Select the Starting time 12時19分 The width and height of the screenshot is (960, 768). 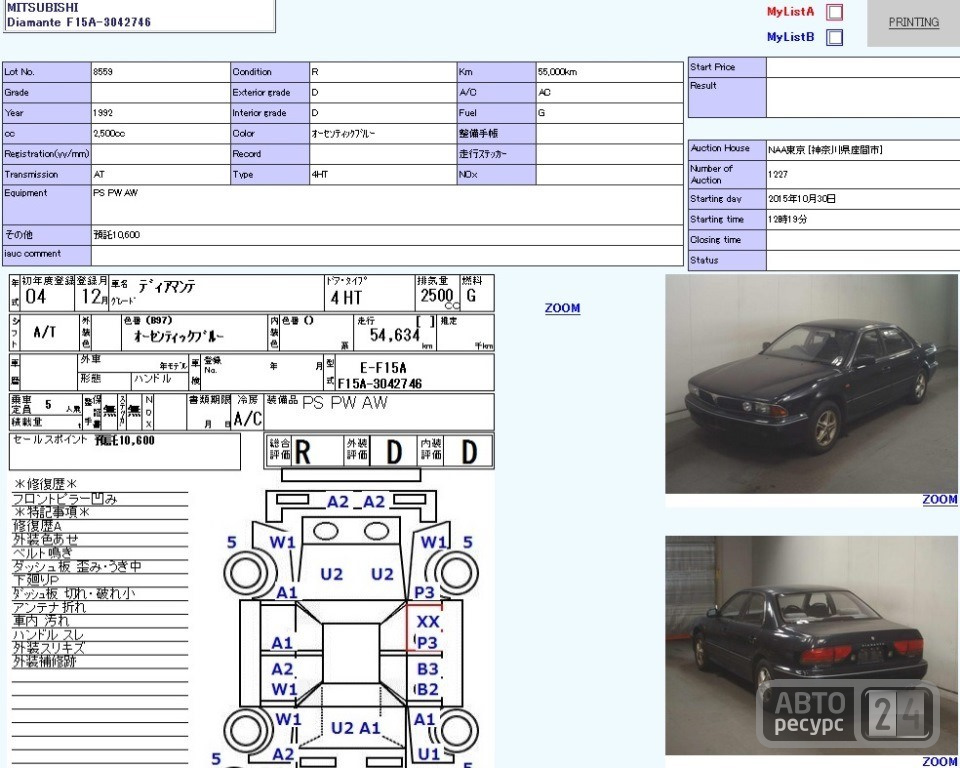click(787, 219)
